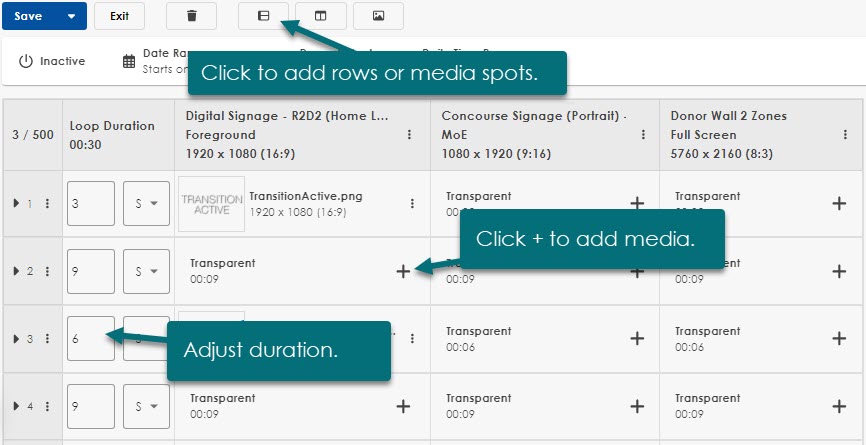Viewport: 866px width, 445px height.
Task: Add media to Concourse Signage row 3
Action: [636, 339]
